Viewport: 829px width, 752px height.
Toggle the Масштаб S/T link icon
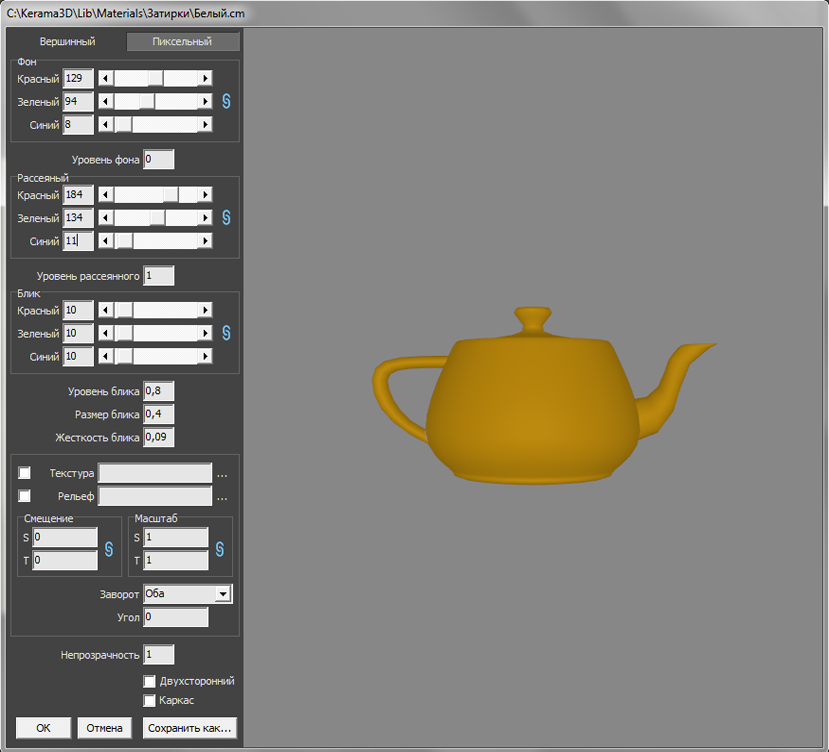tap(220, 549)
